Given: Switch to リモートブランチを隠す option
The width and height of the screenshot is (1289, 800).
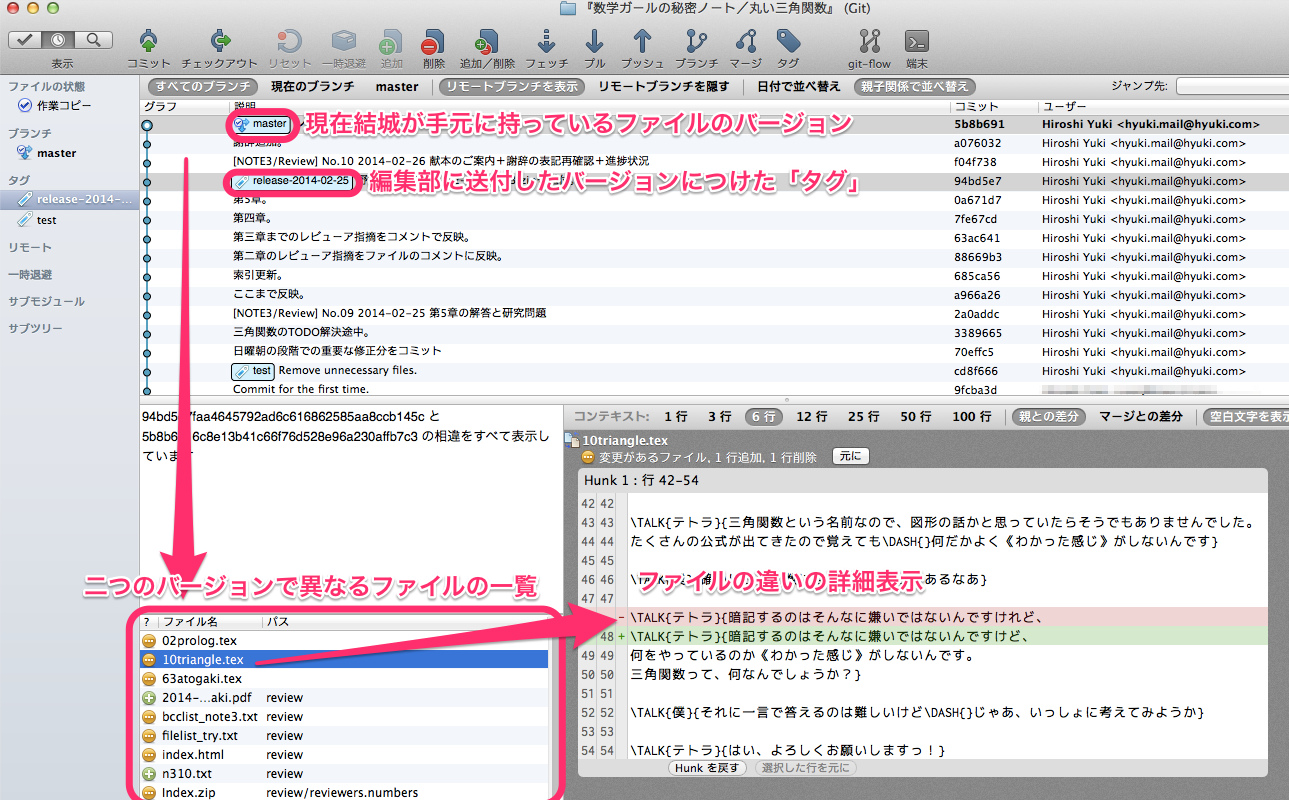Looking at the screenshot, I should (x=663, y=87).
